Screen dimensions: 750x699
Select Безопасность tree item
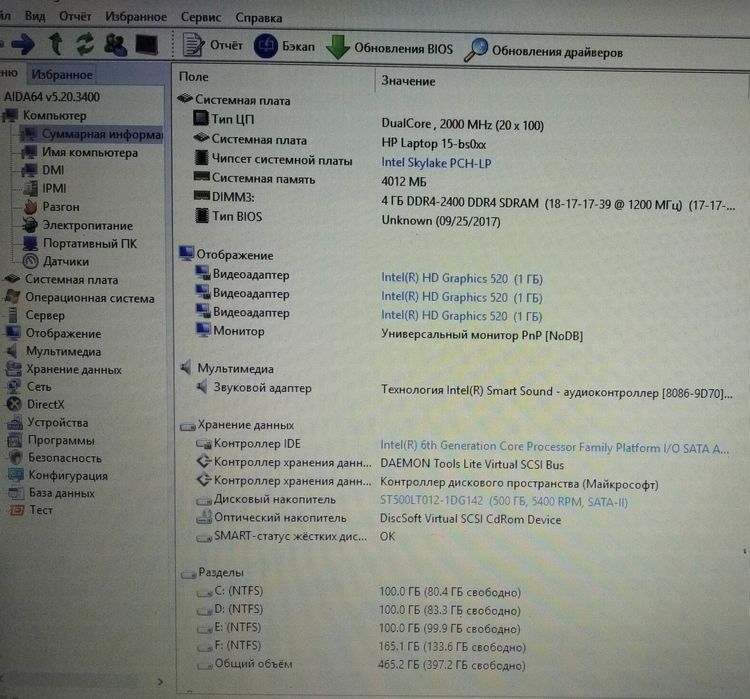(x=55, y=458)
